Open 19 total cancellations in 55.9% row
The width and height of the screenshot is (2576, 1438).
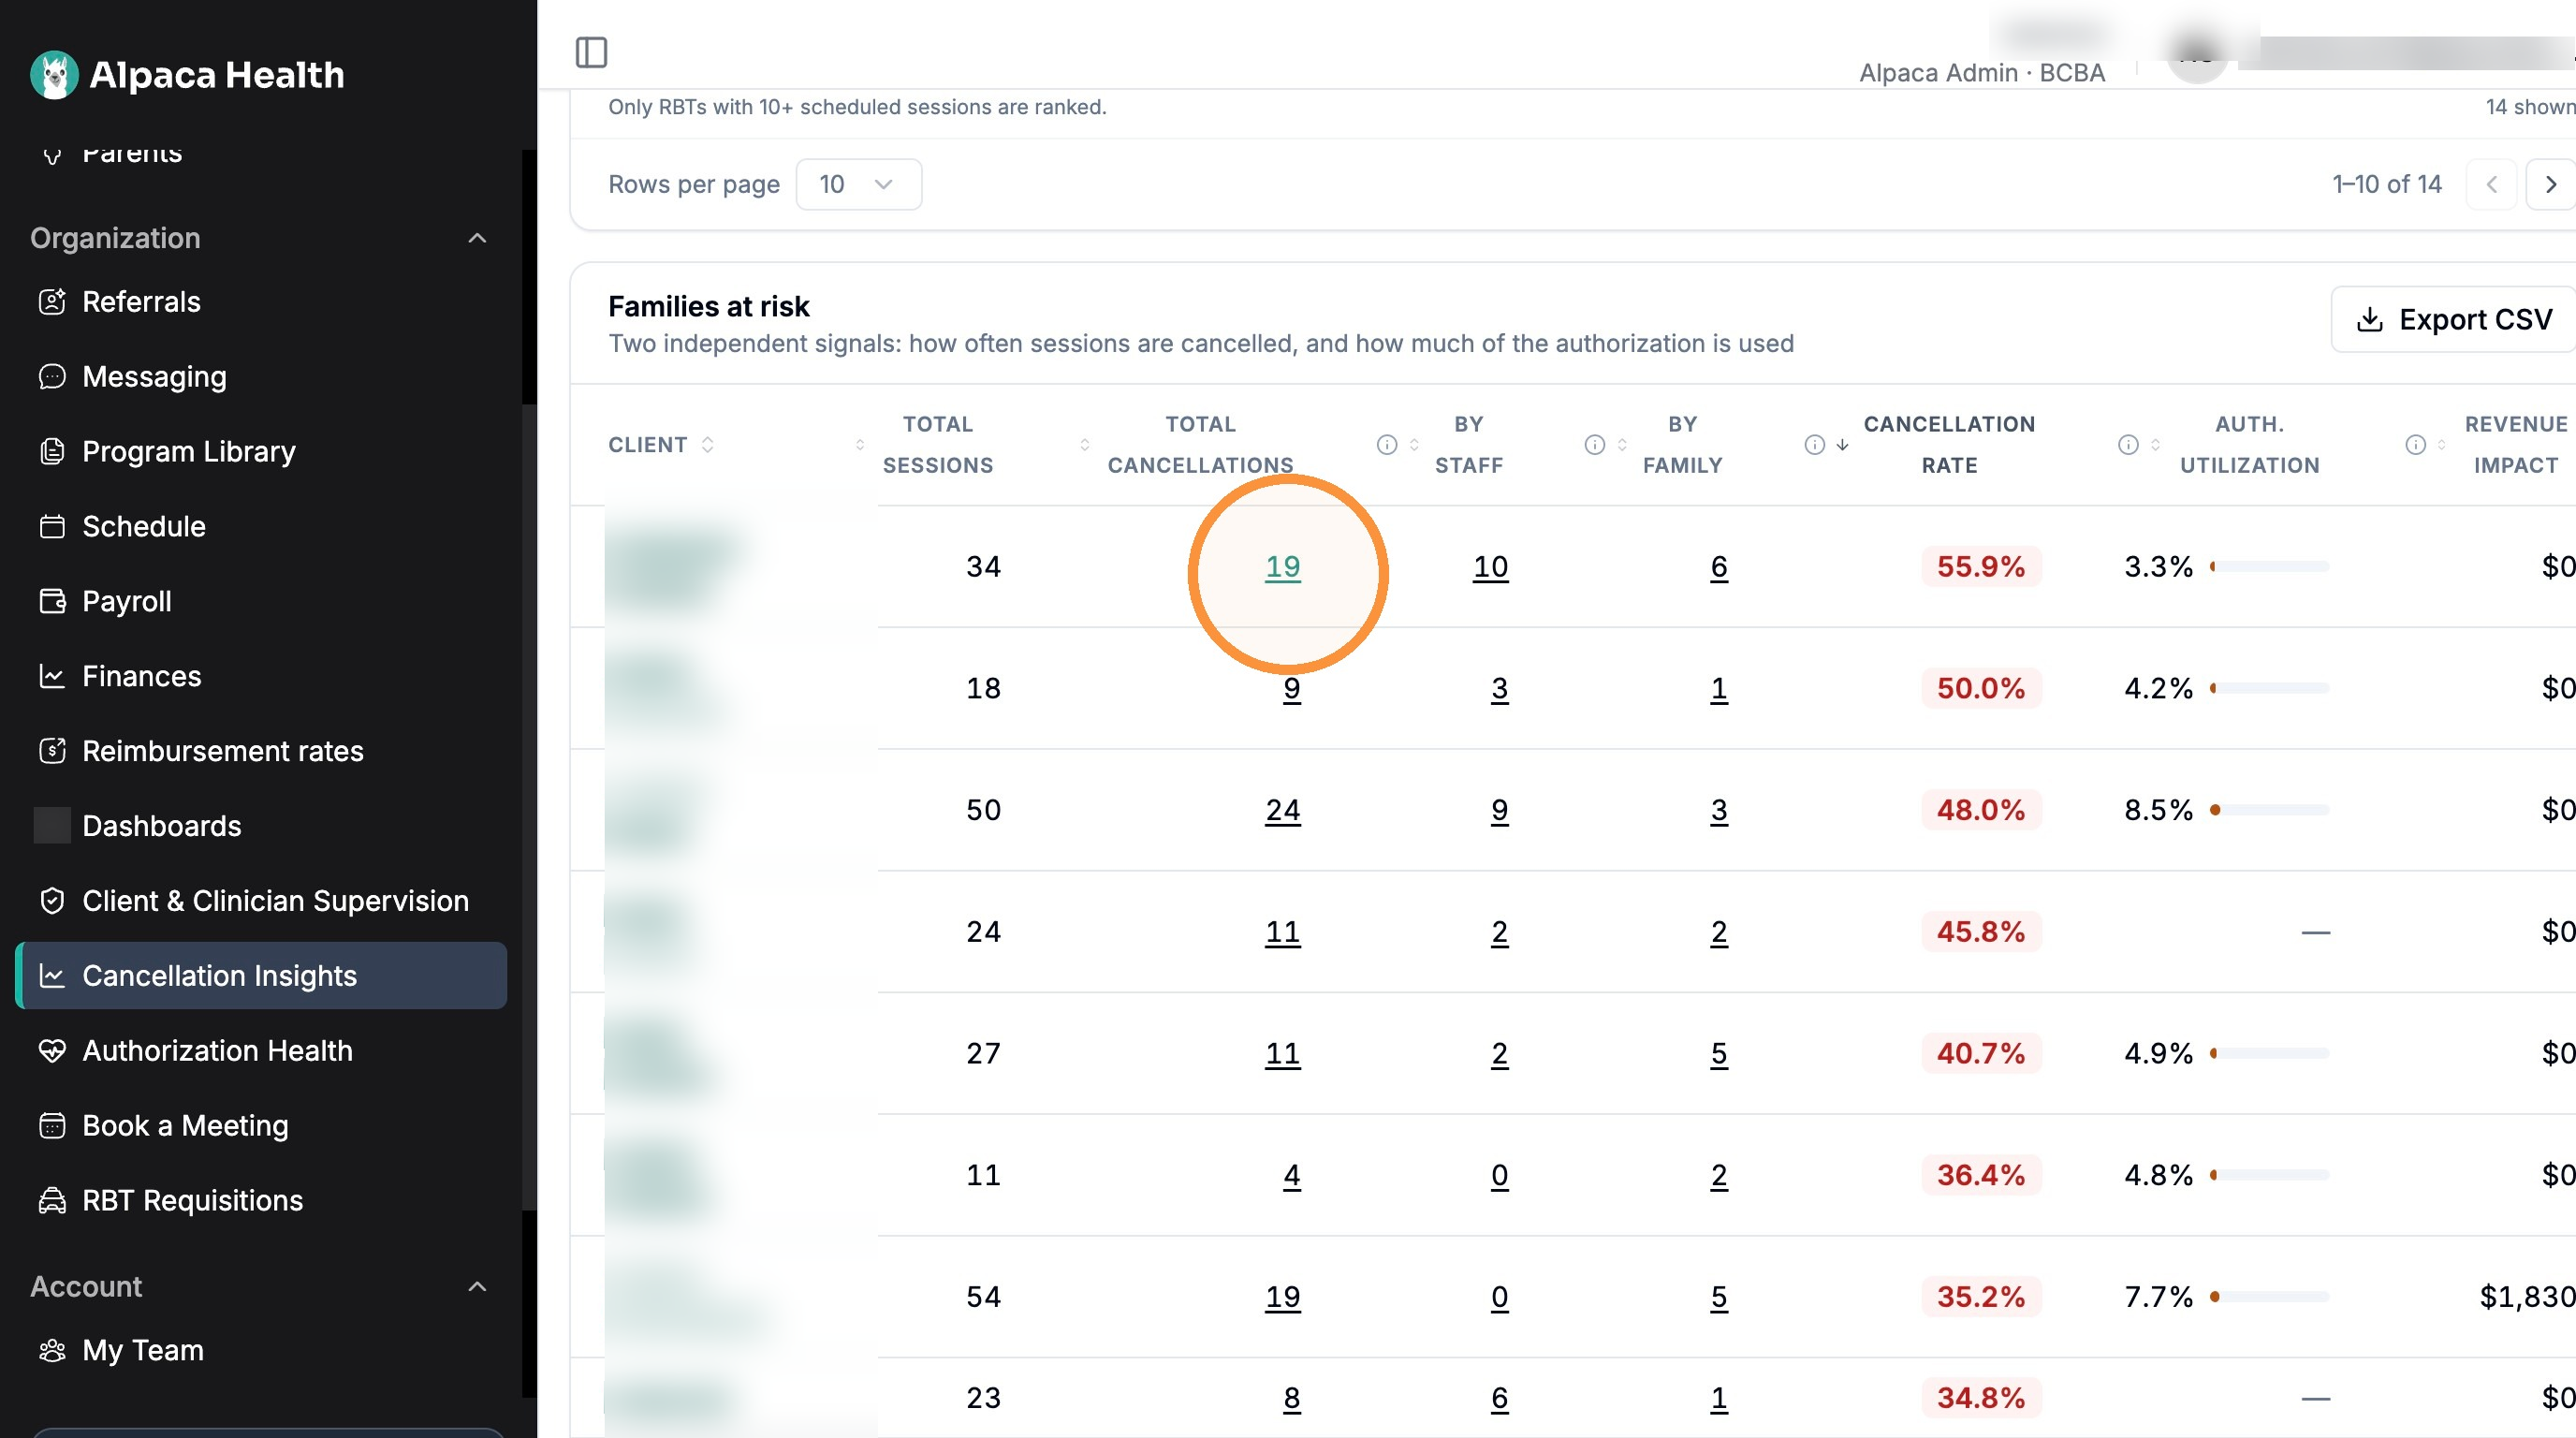tap(1282, 567)
